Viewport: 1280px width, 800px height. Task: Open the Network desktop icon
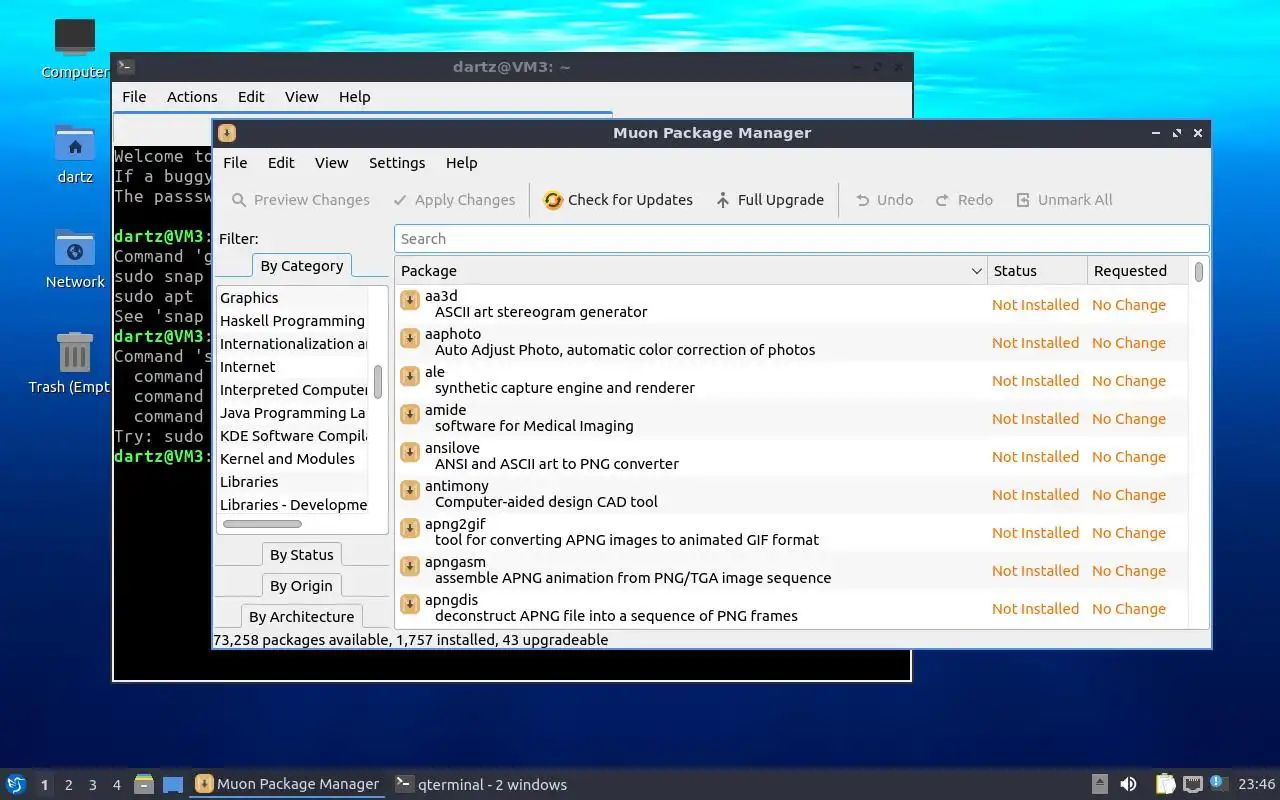pos(75,259)
